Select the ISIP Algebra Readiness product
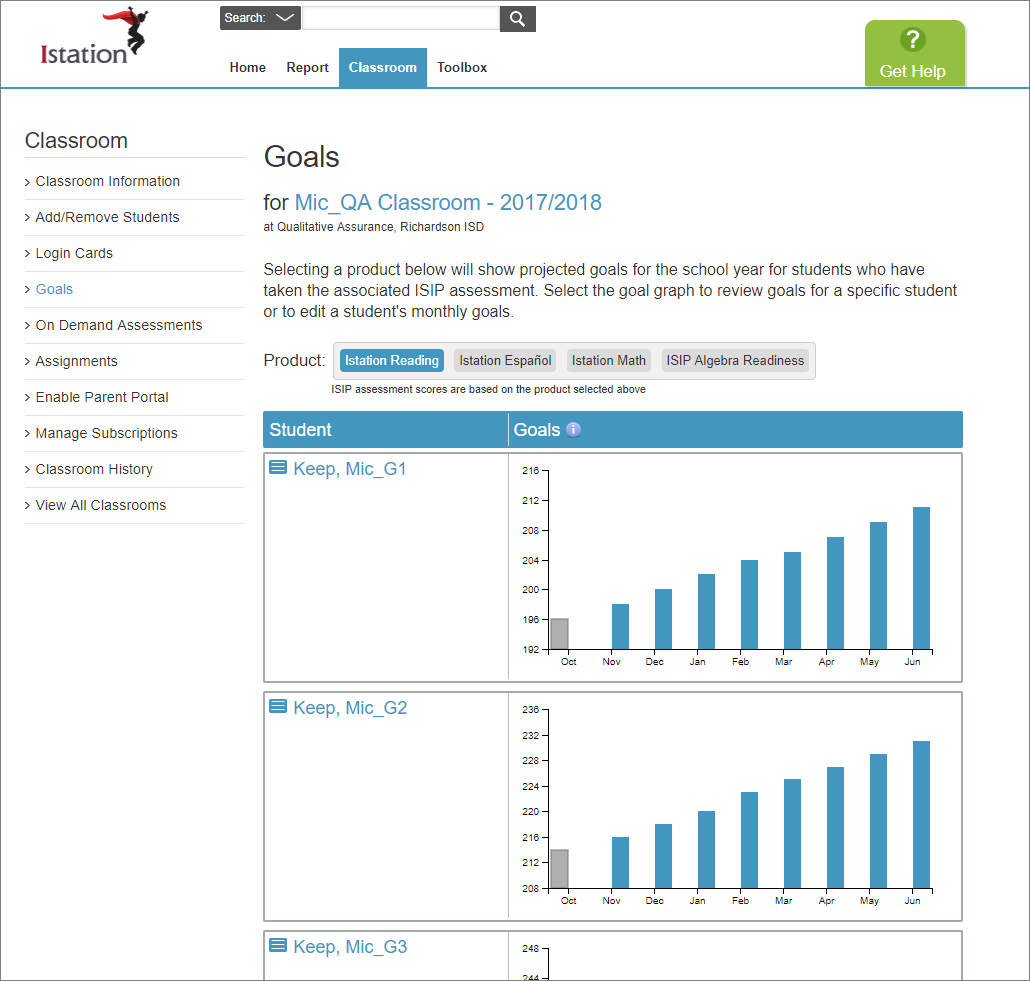 point(735,361)
